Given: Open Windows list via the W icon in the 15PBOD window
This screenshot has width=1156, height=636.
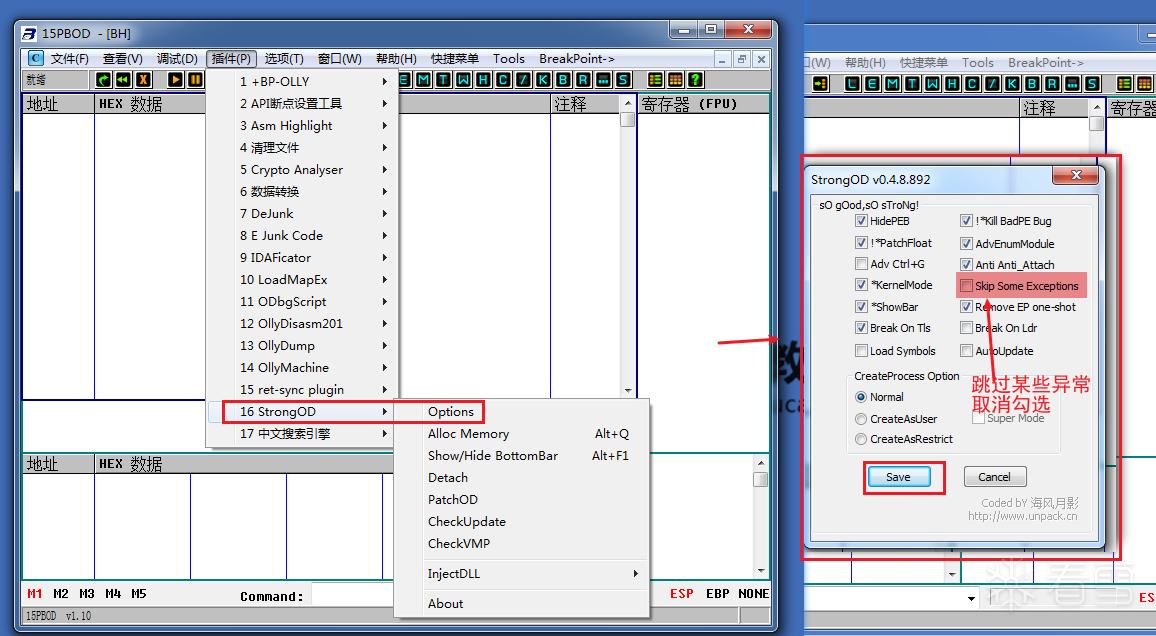Looking at the screenshot, I should [464, 80].
